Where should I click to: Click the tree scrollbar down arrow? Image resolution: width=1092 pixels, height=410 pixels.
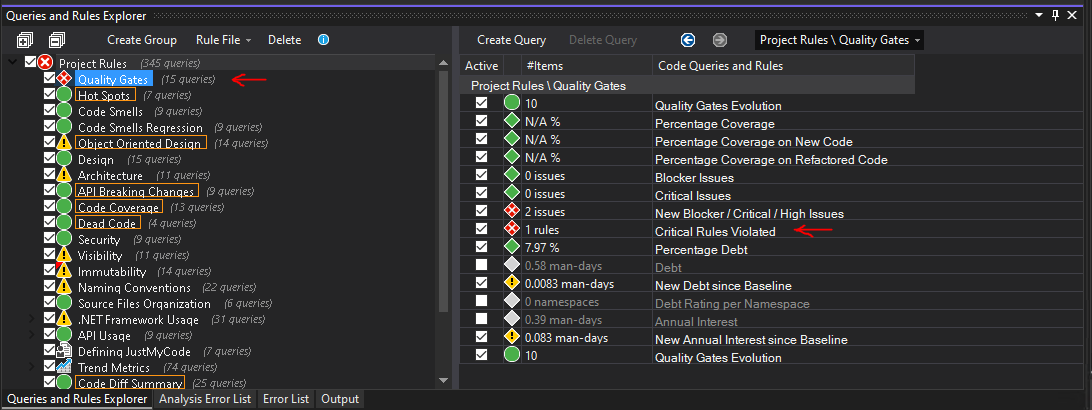[x=444, y=380]
